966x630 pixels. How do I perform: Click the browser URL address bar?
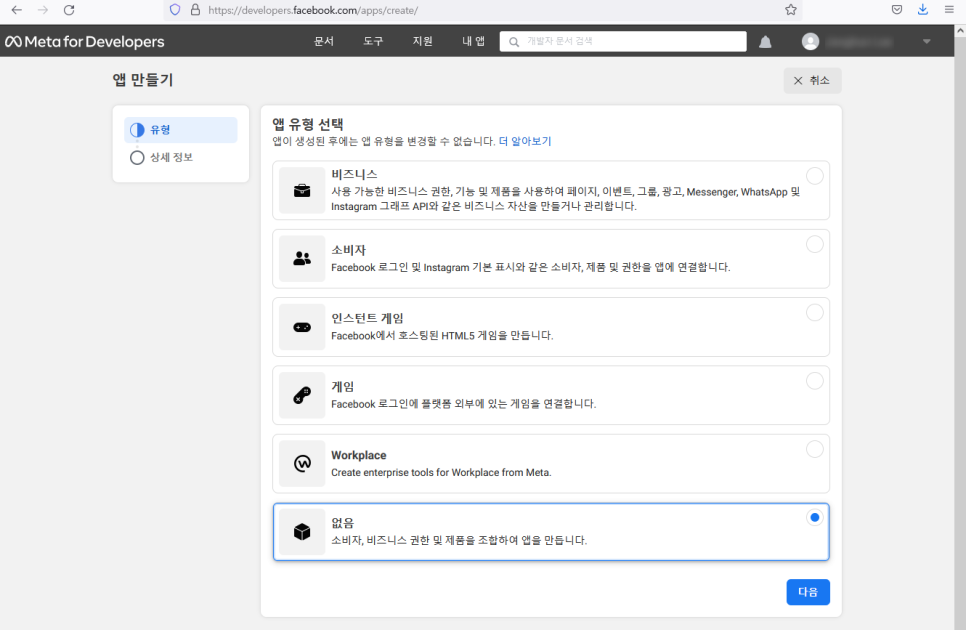pos(481,10)
